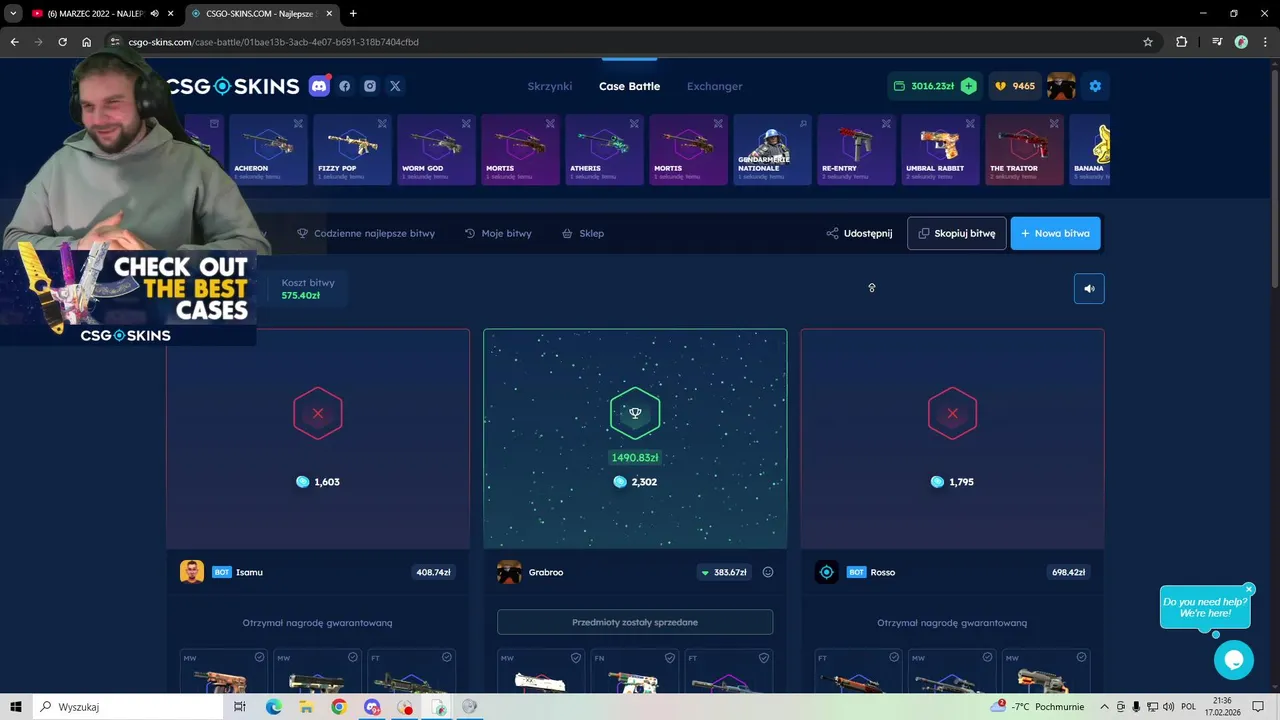The width and height of the screenshot is (1280, 720).
Task: Click the 3016.23zł wallet balance
Action: [924, 86]
